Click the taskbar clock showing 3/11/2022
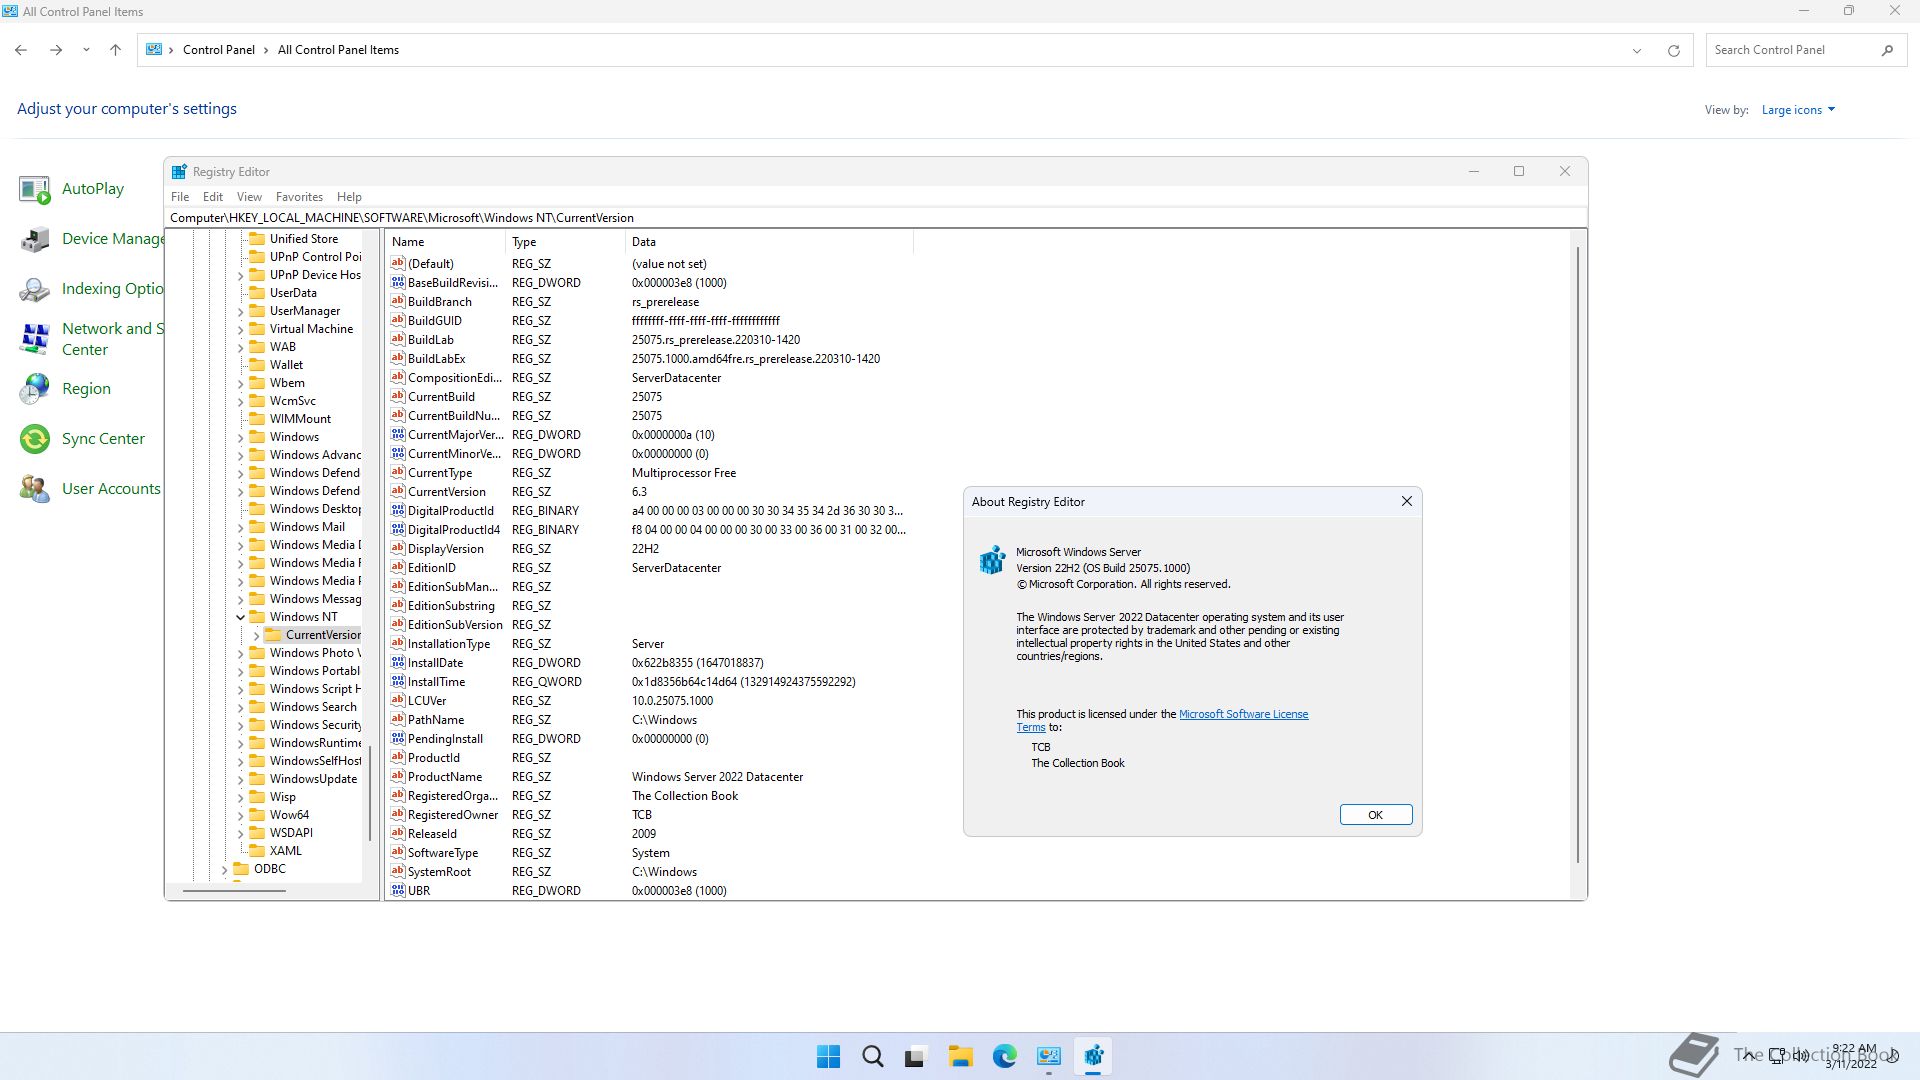This screenshot has width=1920, height=1080. tap(1852, 1056)
